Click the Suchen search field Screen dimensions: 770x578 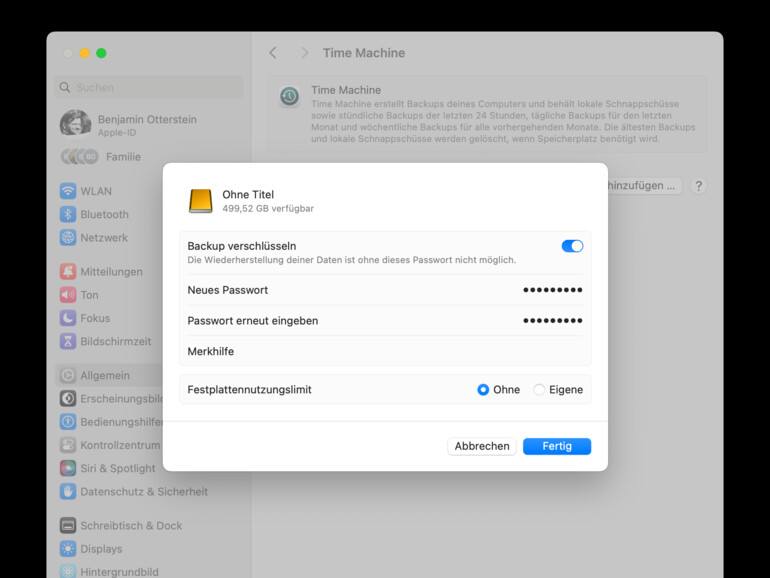[149, 87]
